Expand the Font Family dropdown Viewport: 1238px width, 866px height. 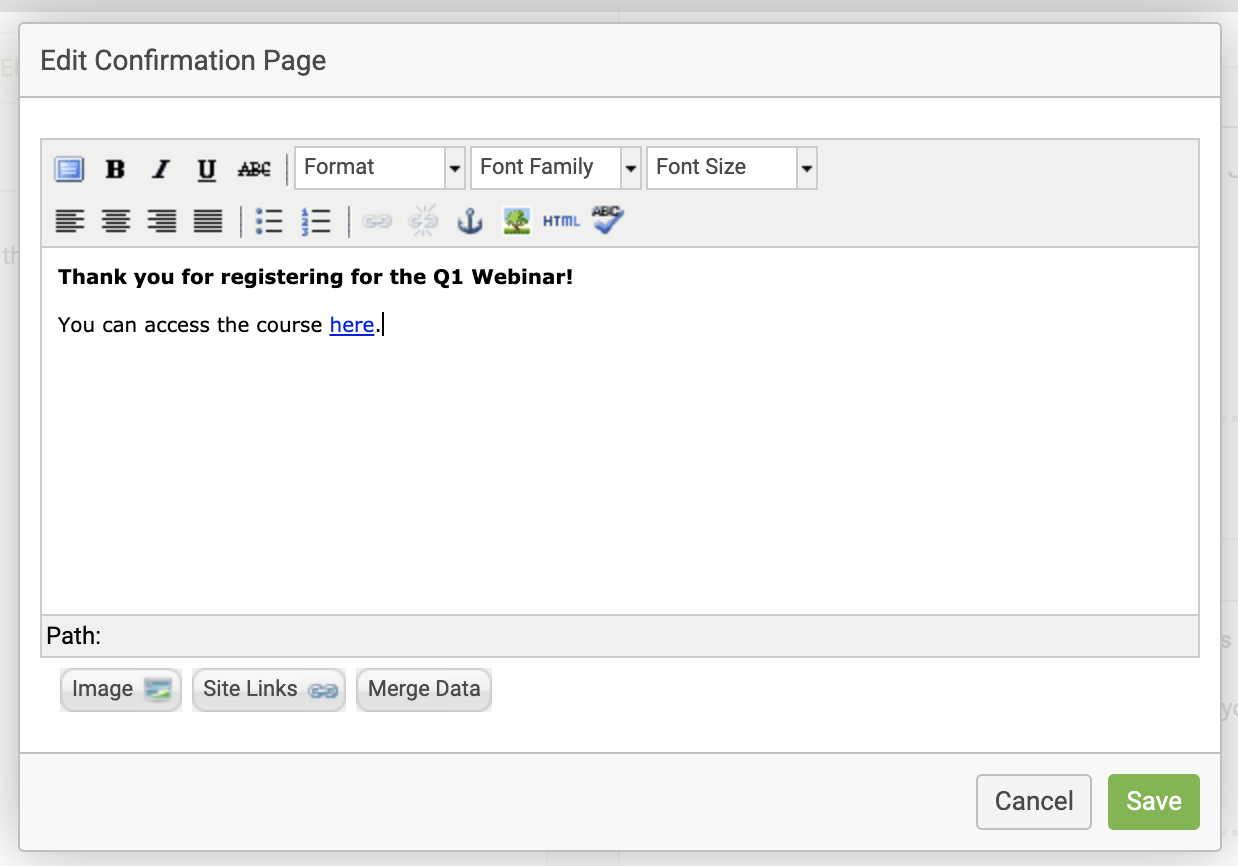pos(556,168)
